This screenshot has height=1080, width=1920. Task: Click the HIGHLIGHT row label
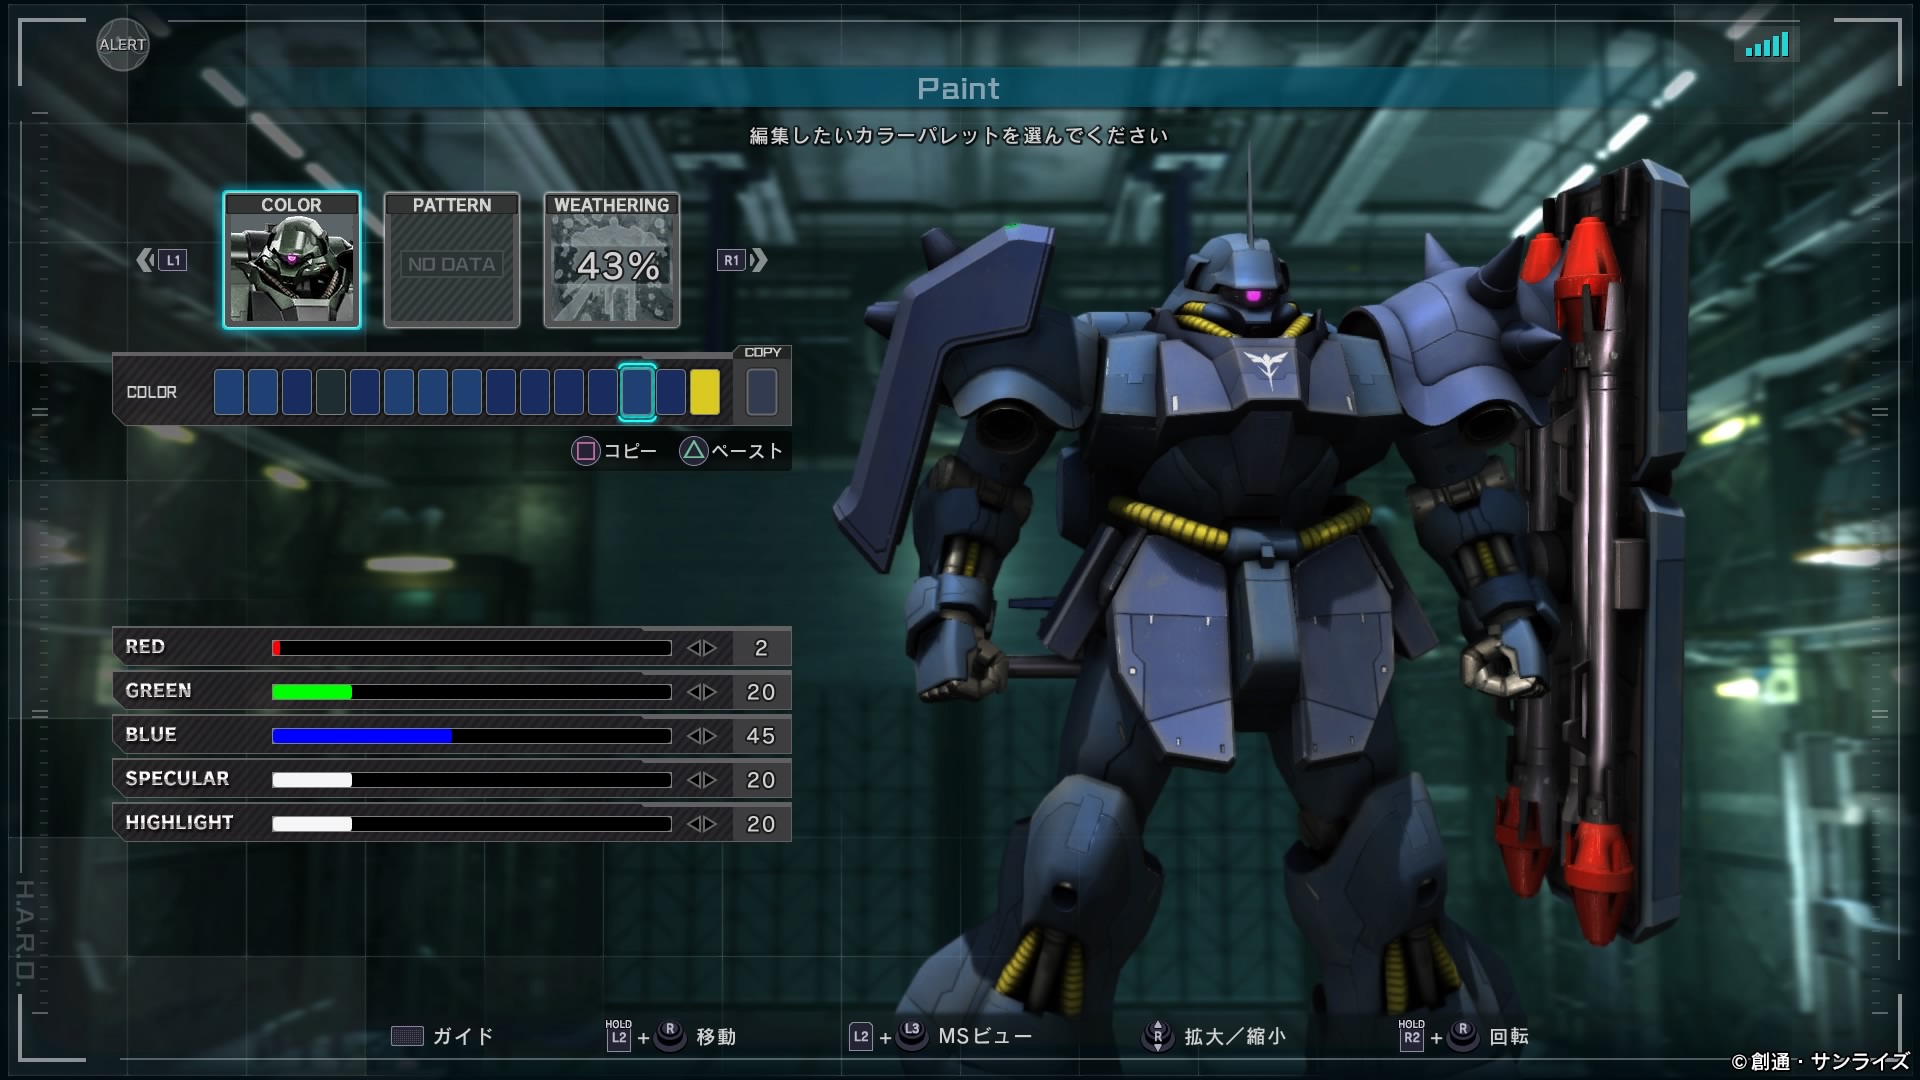coord(179,823)
